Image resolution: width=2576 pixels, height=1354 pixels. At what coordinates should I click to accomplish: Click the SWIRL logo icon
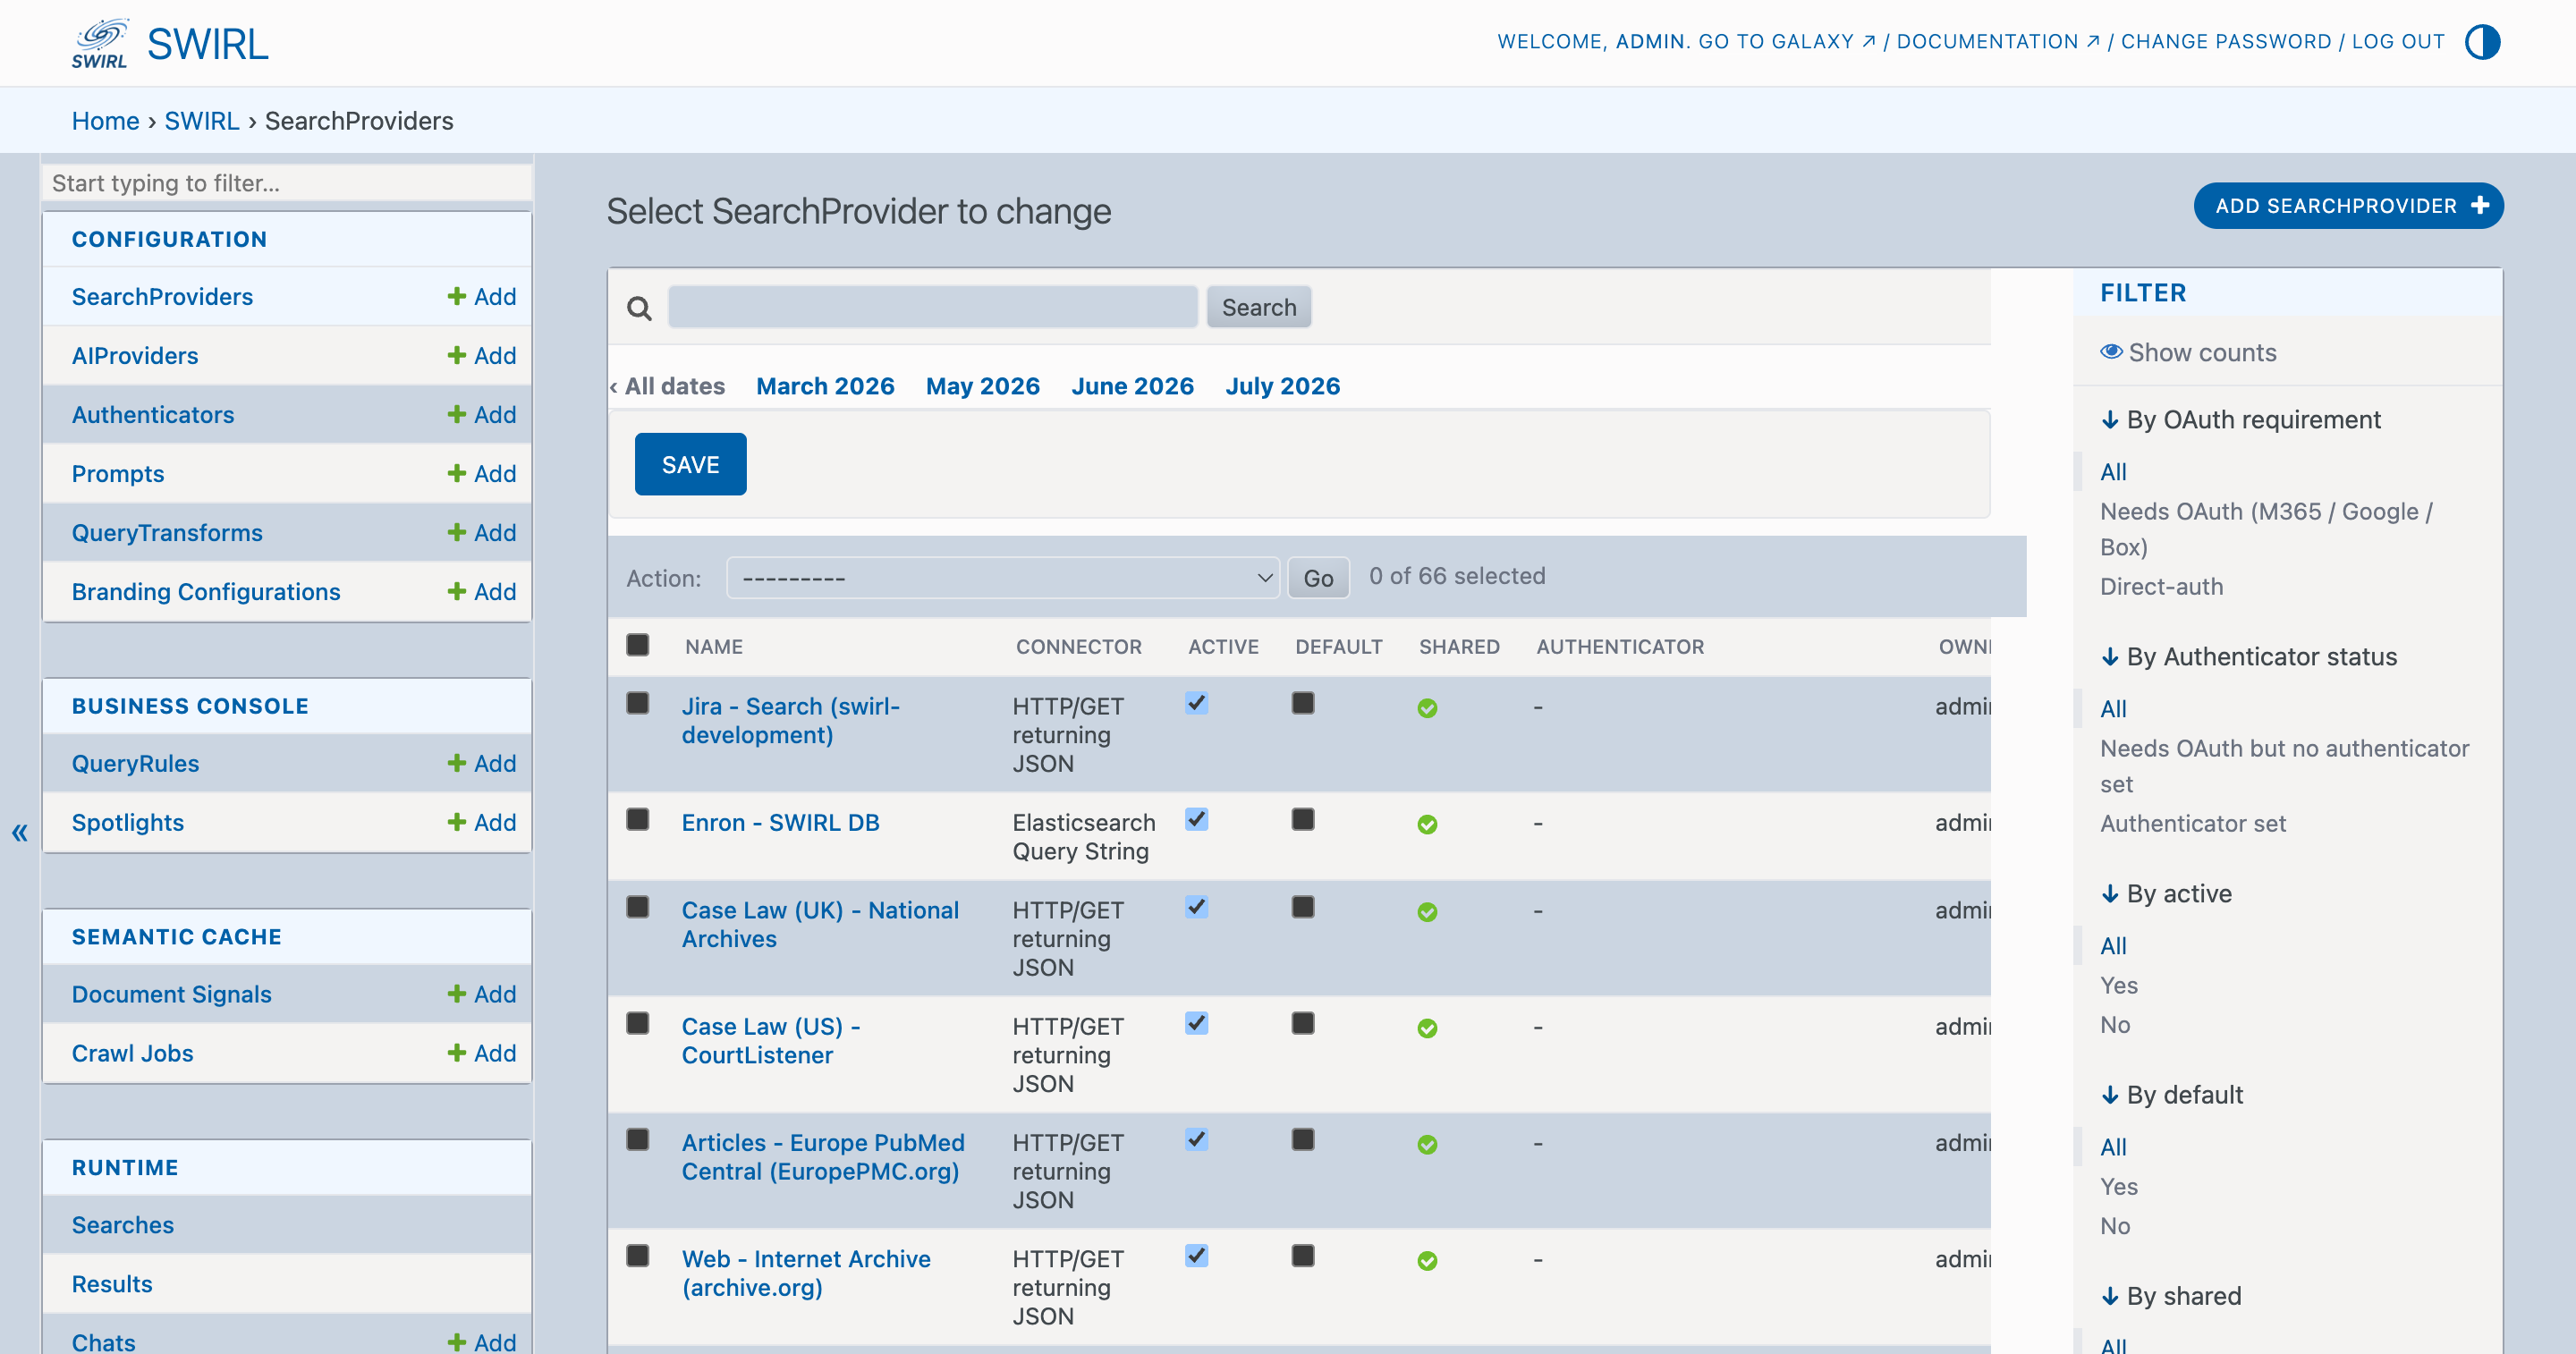(x=99, y=43)
